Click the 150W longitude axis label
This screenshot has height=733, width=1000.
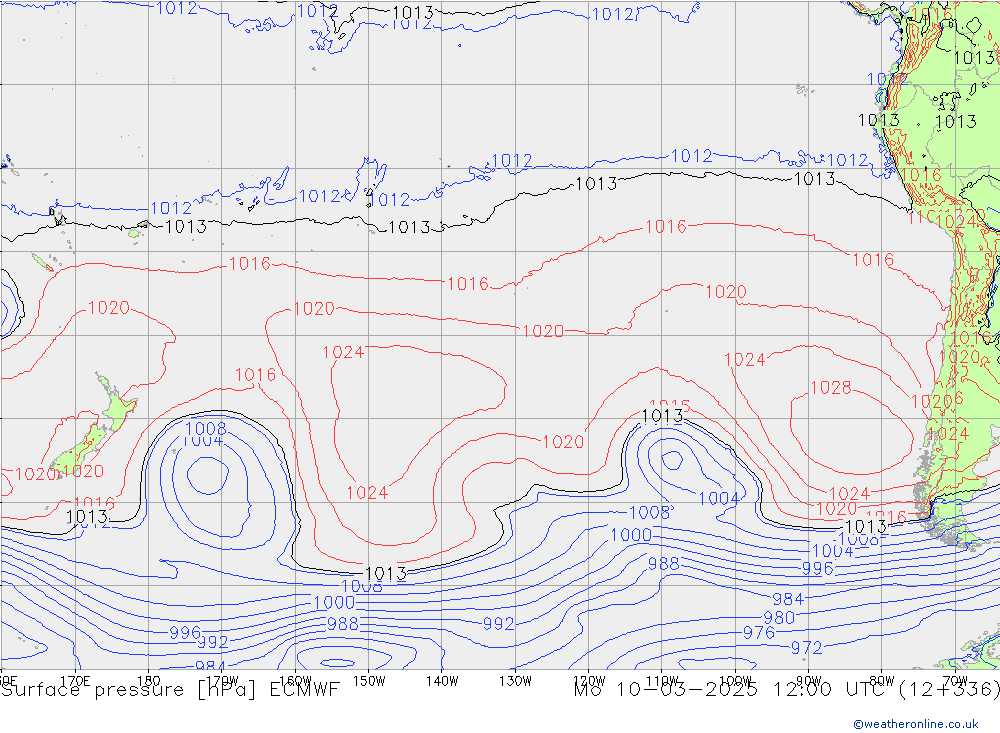coord(369,681)
